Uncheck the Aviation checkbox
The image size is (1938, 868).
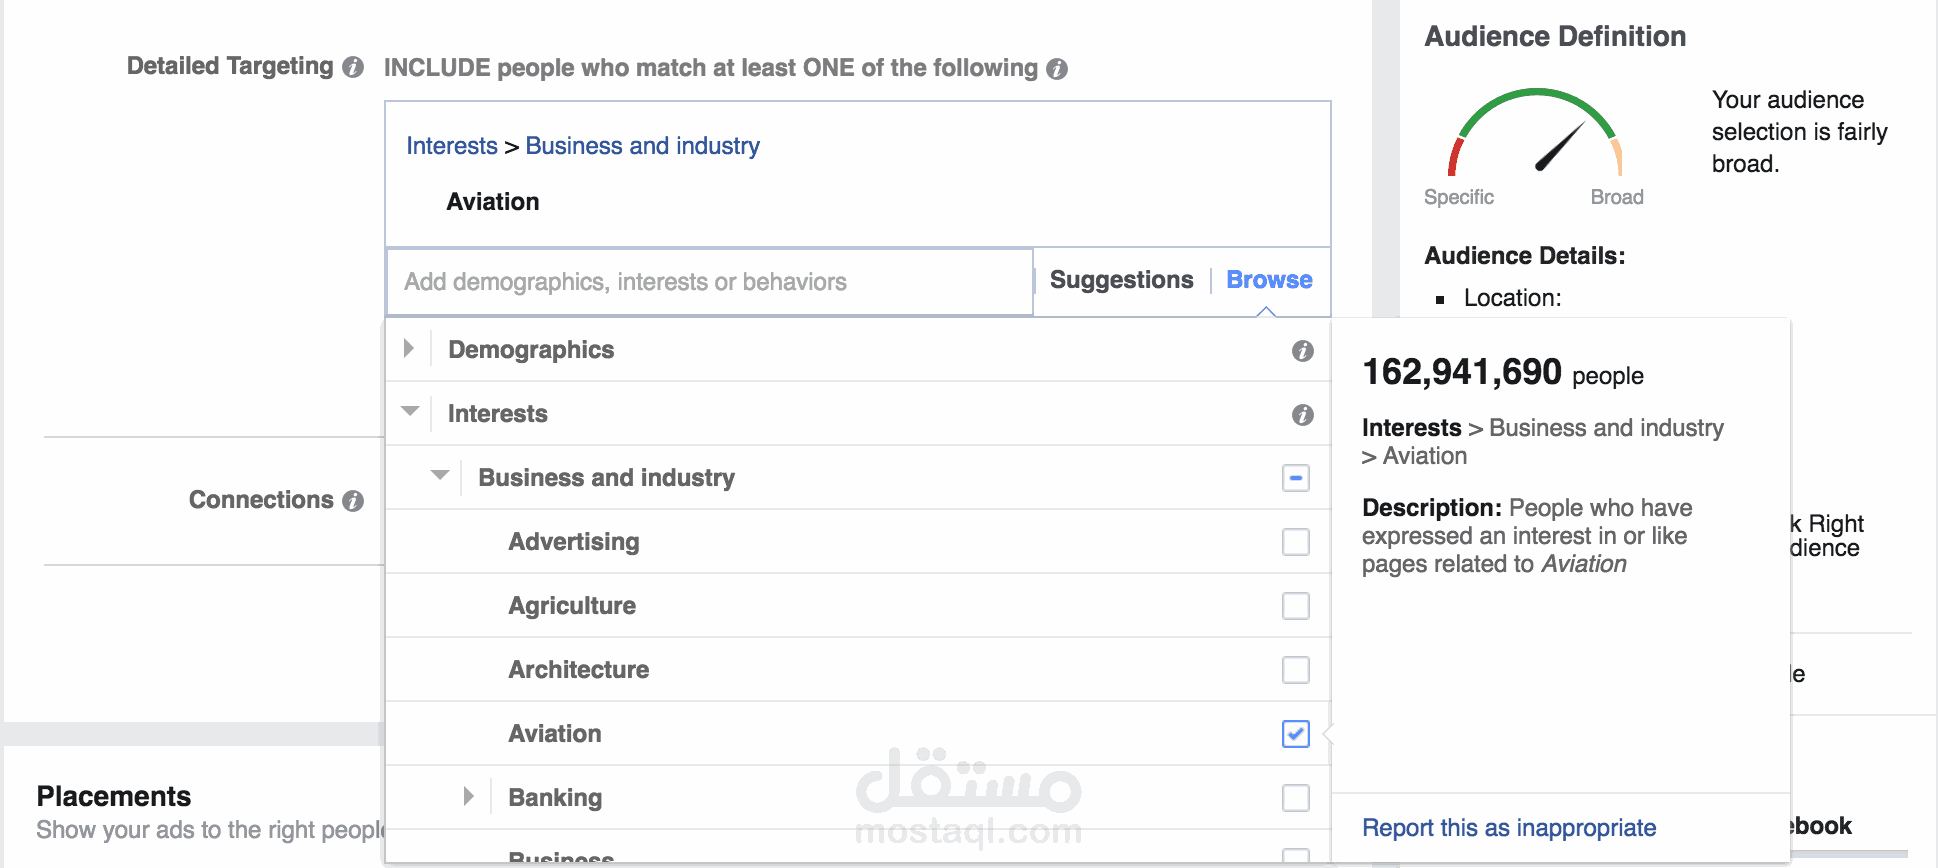tap(1295, 734)
